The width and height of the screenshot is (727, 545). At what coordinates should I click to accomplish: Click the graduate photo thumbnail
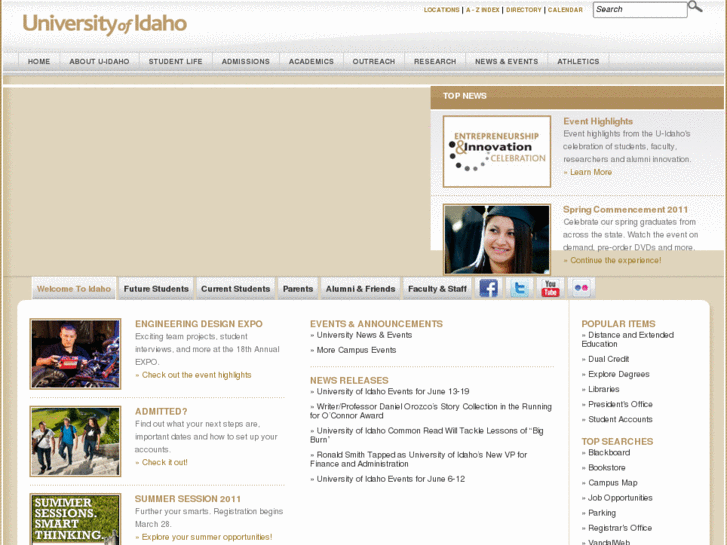(x=497, y=239)
